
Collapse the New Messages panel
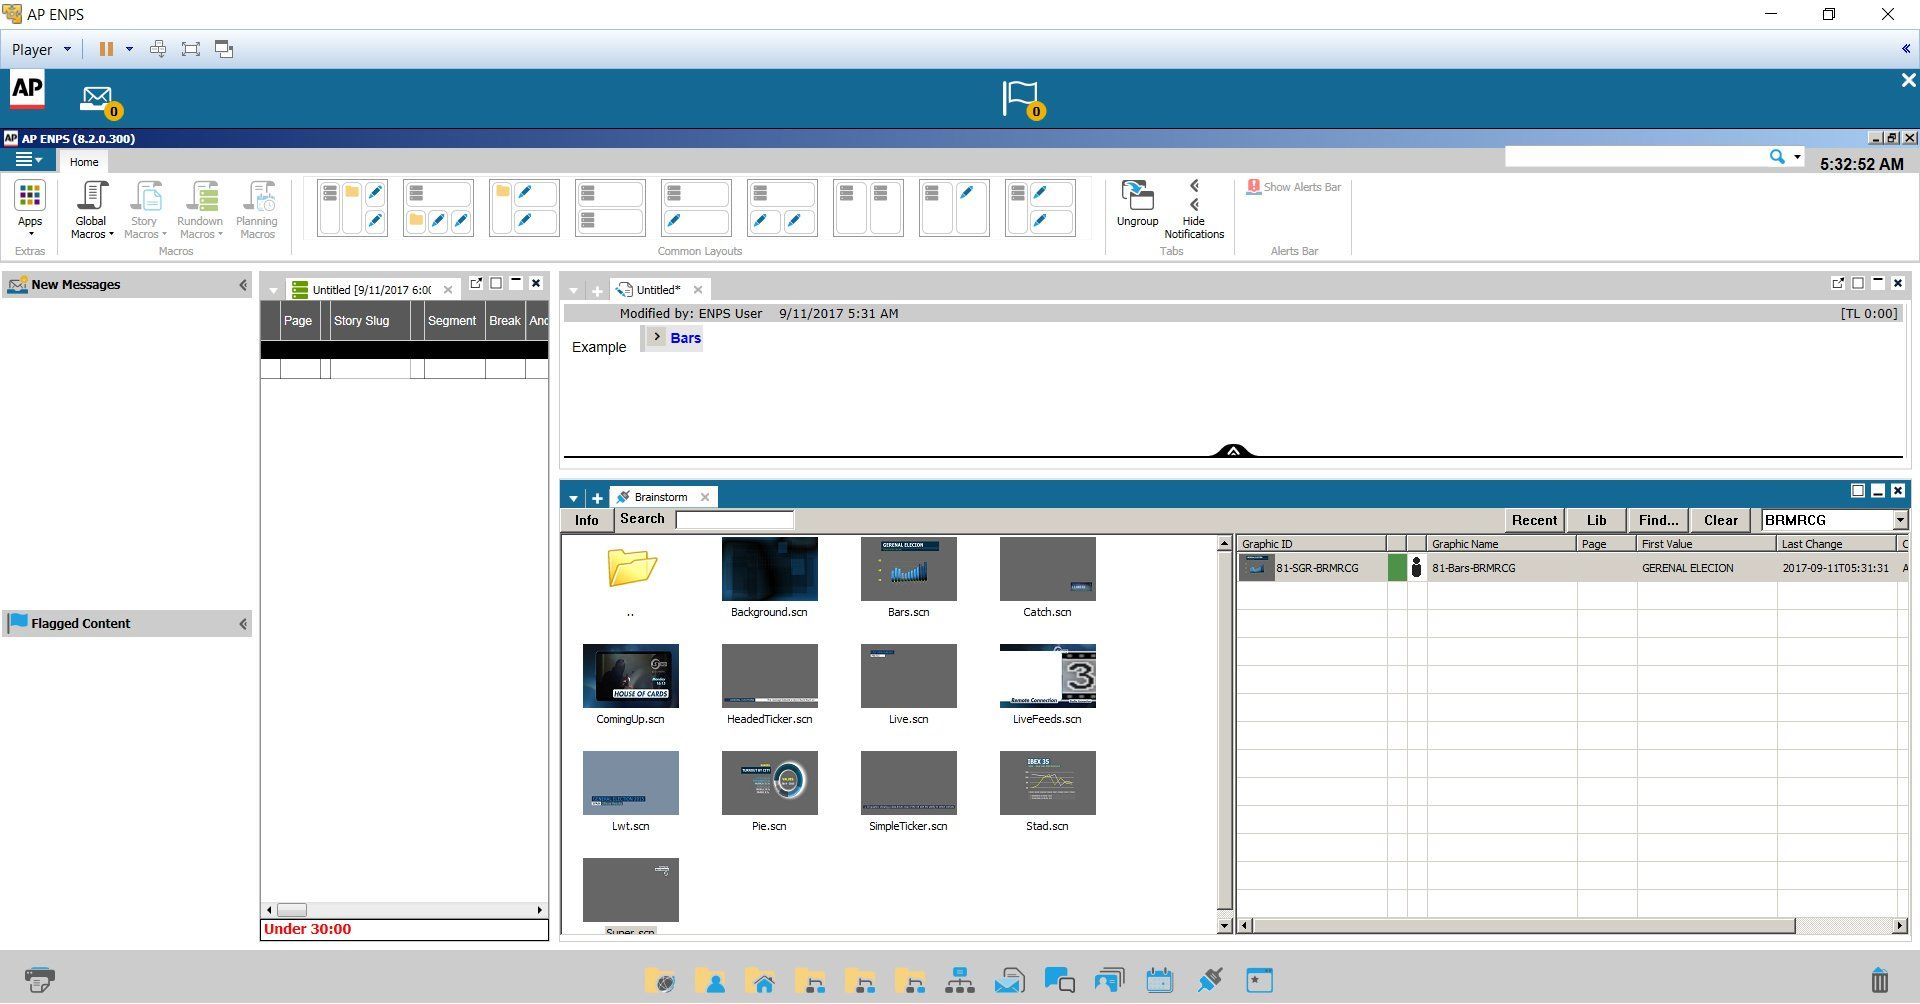[x=242, y=285]
